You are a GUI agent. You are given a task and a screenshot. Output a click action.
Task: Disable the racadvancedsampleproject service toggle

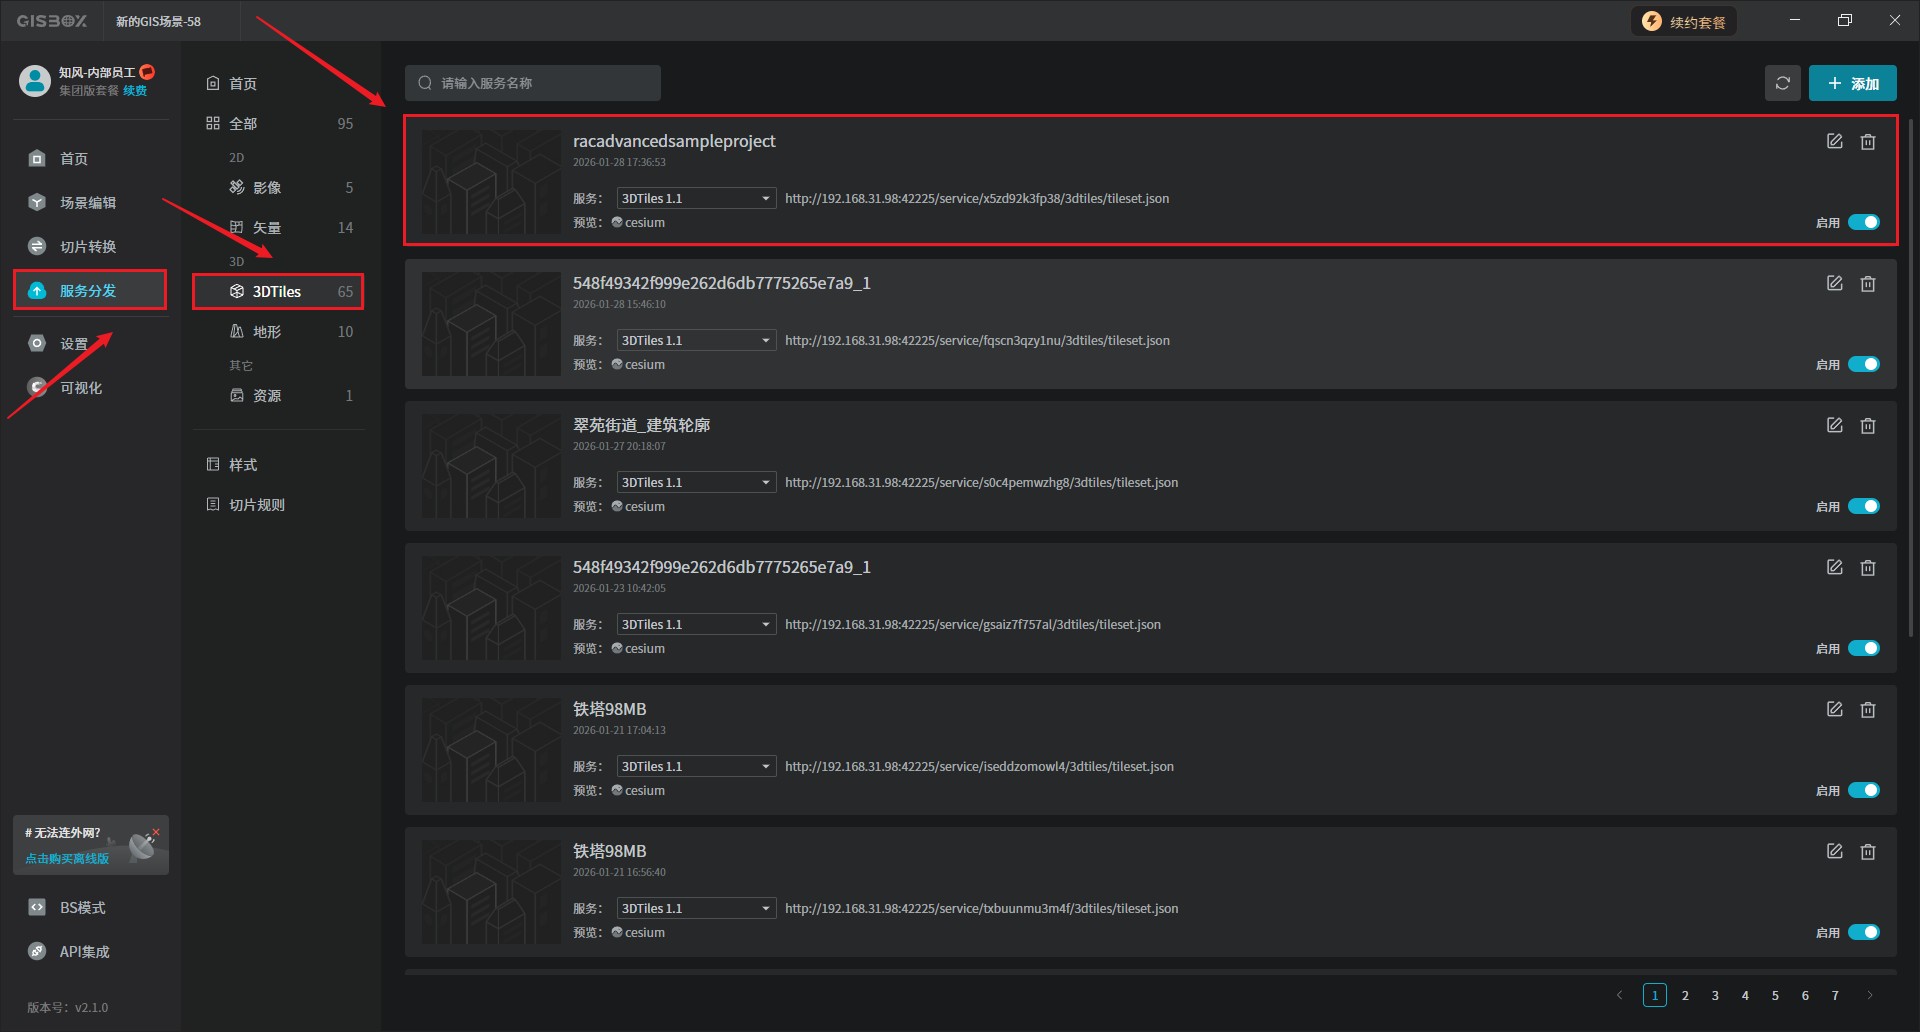pyautogui.click(x=1863, y=222)
